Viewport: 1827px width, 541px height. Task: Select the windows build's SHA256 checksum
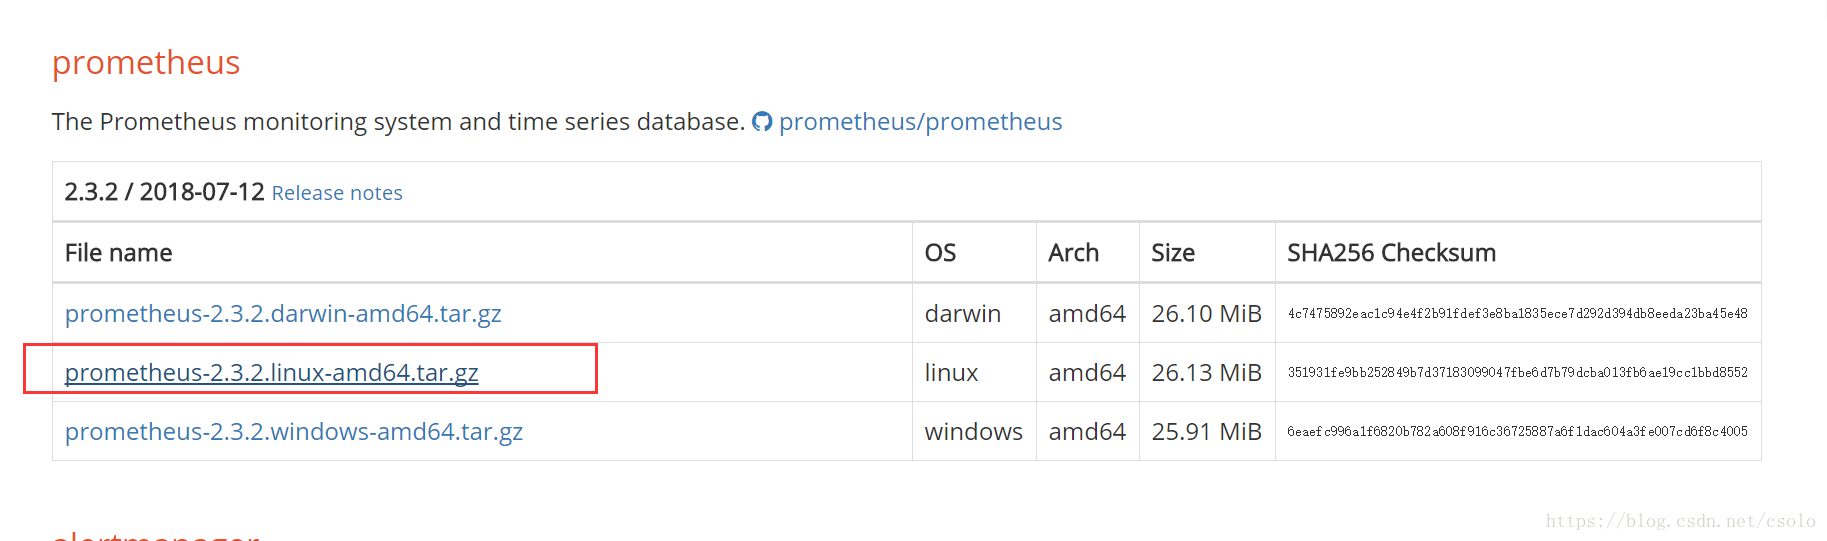coord(1518,432)
